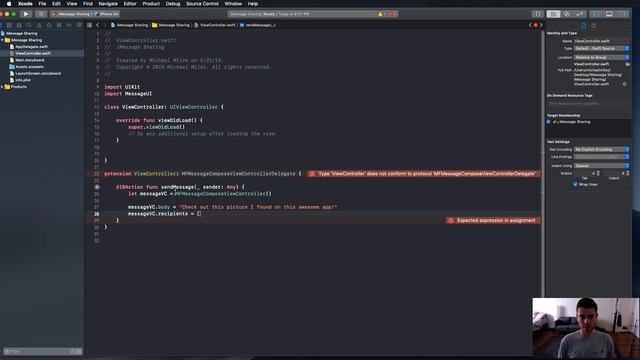
Task: Open the Navigate menu
Action: coord(108,4)
